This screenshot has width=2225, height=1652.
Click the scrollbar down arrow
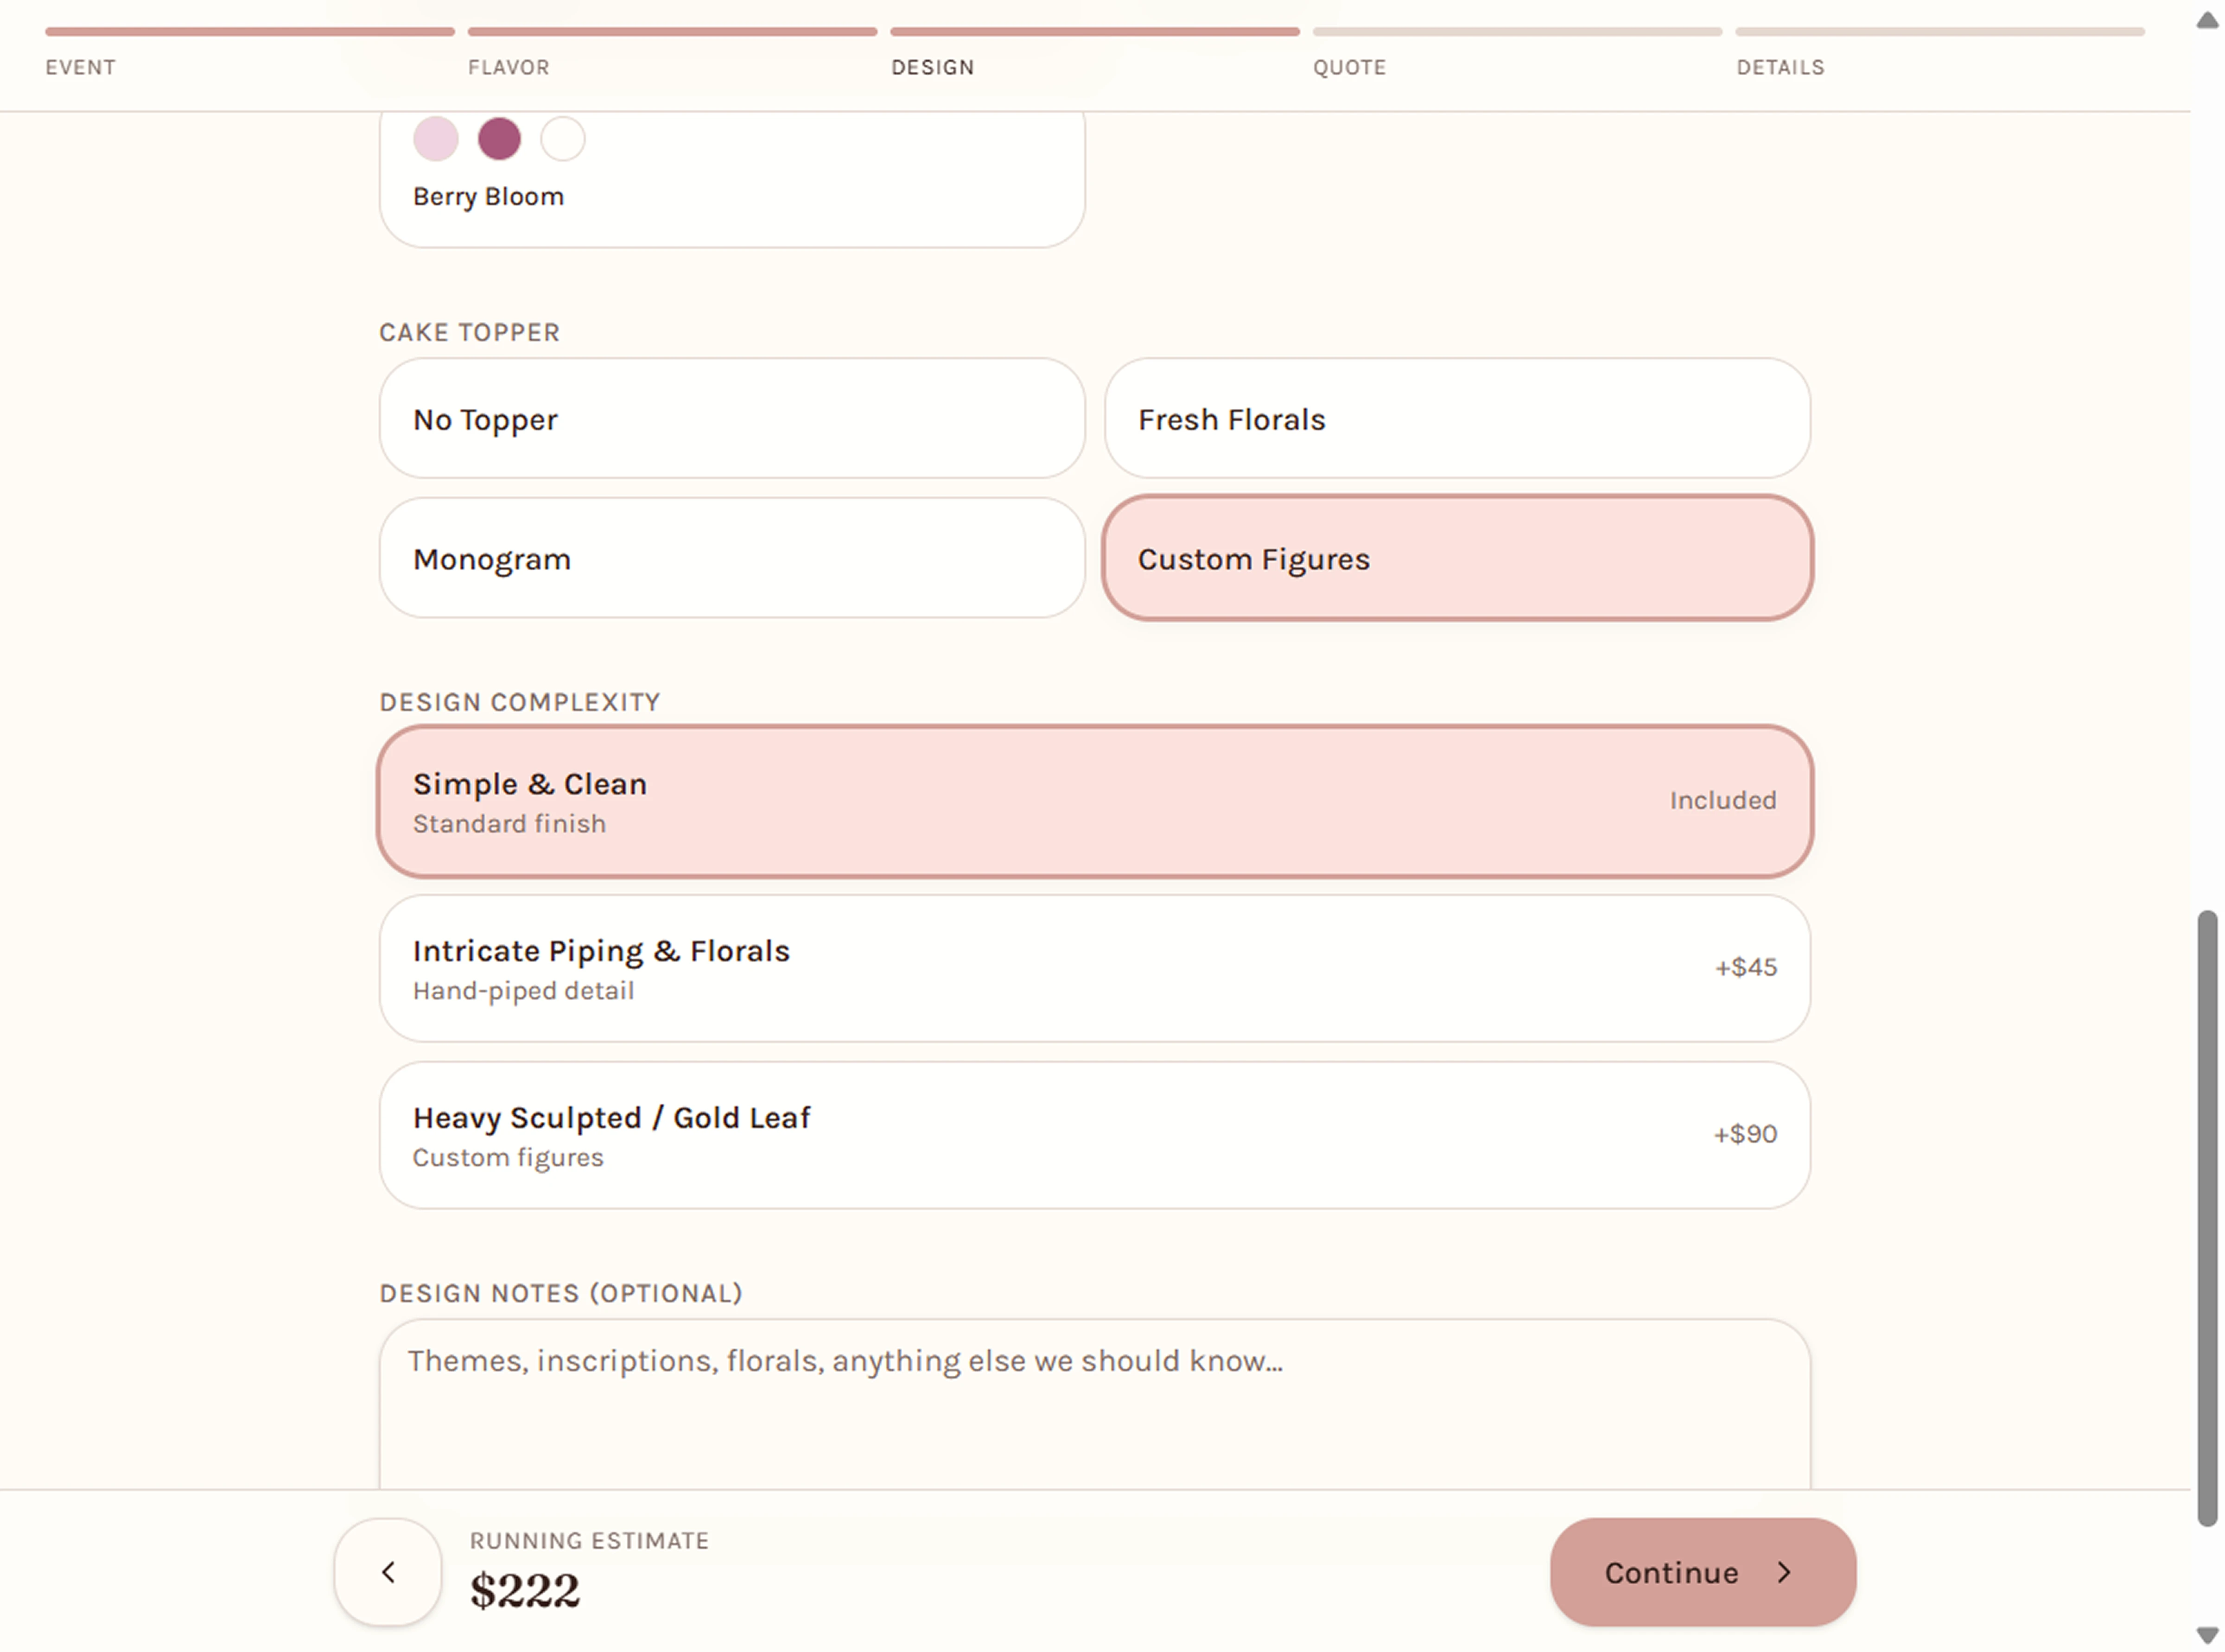(x=2207, y=1634)
